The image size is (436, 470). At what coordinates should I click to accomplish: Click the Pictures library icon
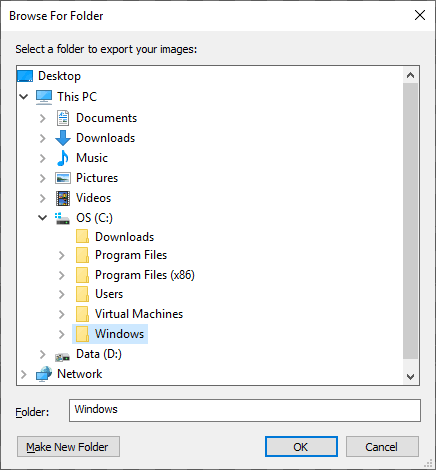point(63,178)
